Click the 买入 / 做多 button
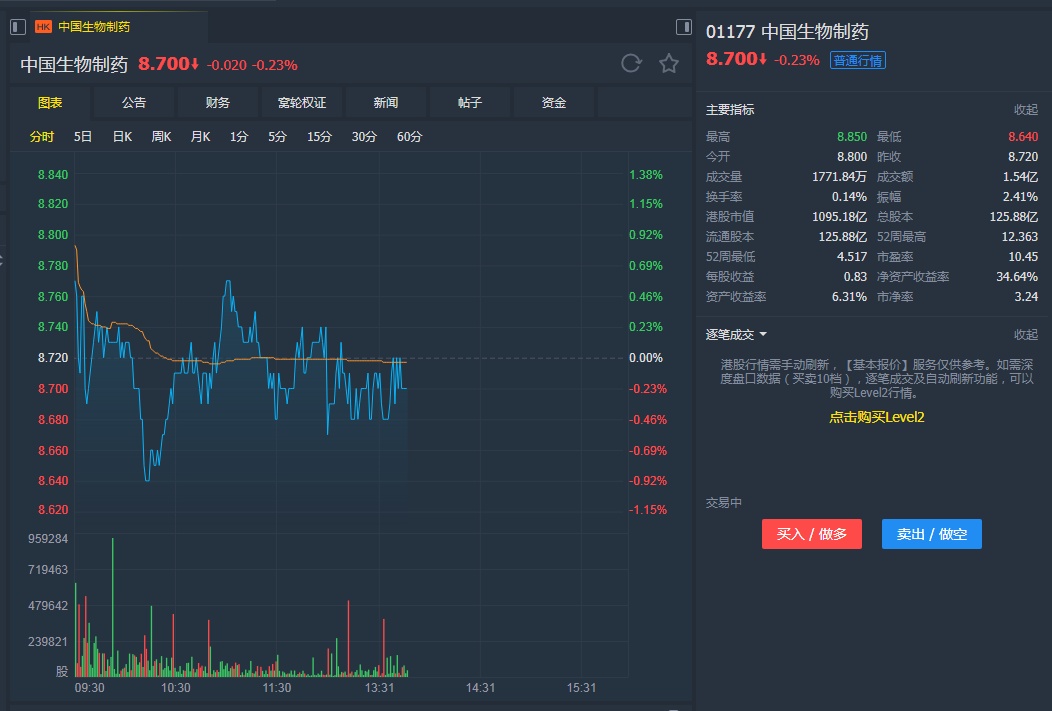 tap(812, 534)
